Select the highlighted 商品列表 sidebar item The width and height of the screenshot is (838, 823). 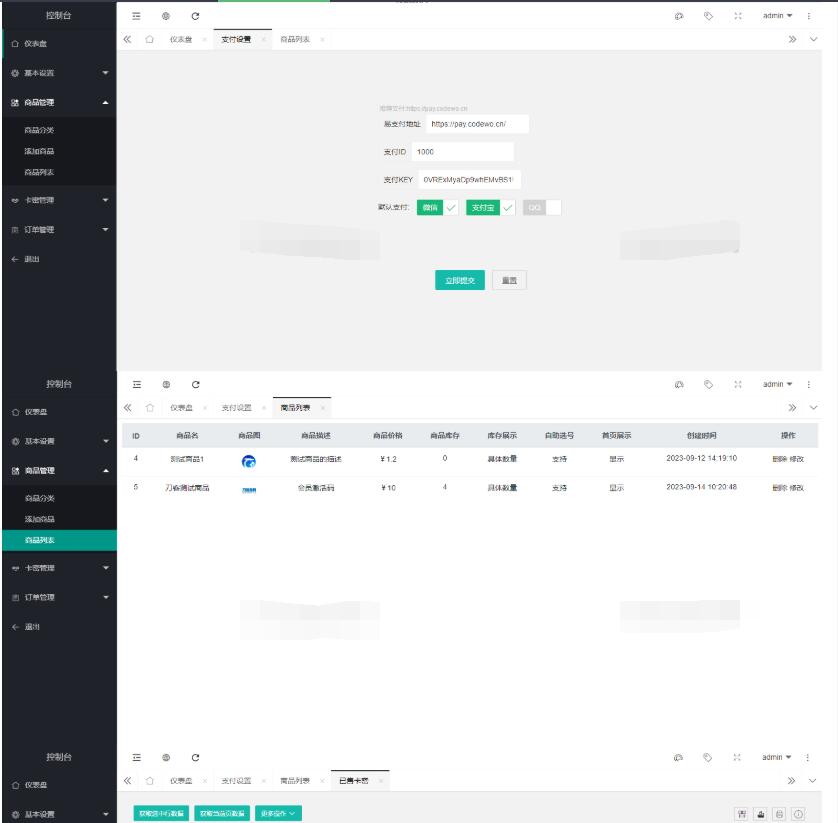click(58, 540)
